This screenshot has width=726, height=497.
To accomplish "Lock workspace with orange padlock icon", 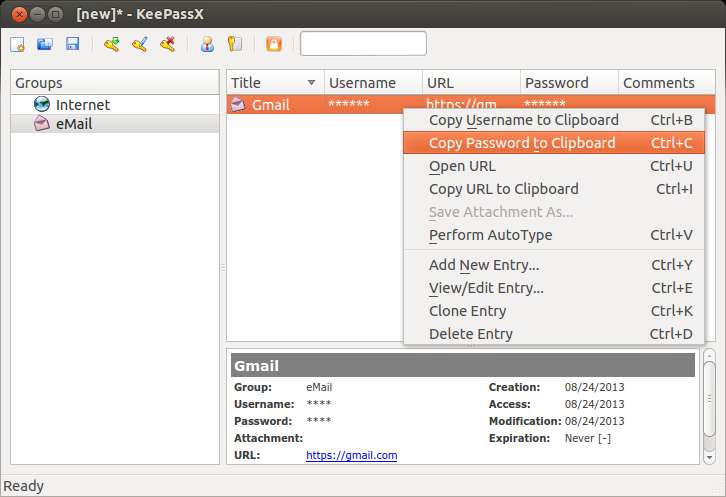I will 274,44.
